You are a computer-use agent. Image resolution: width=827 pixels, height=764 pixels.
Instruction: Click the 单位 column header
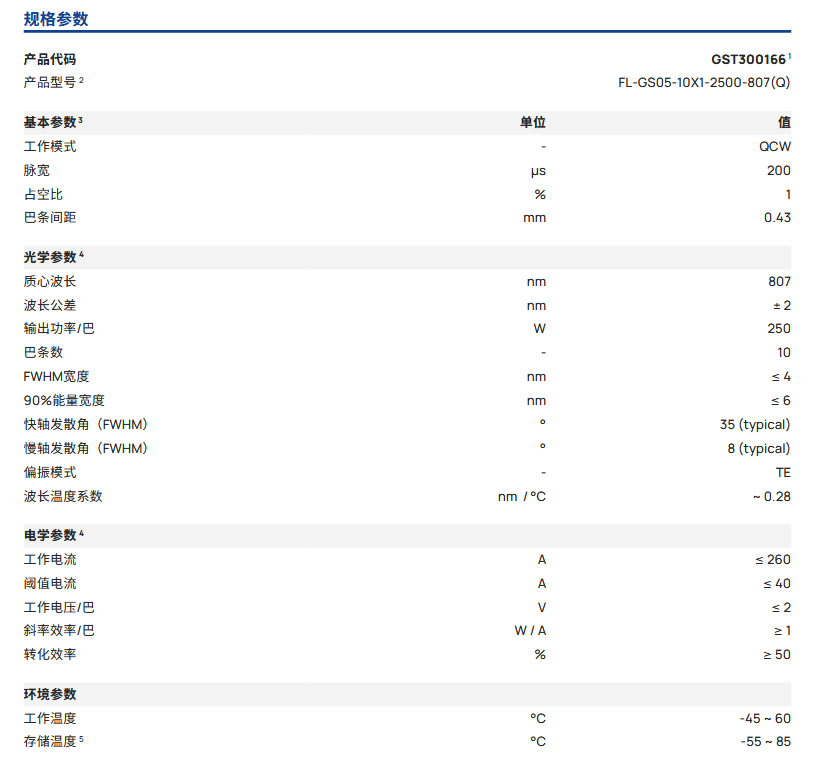click(533, 122)
